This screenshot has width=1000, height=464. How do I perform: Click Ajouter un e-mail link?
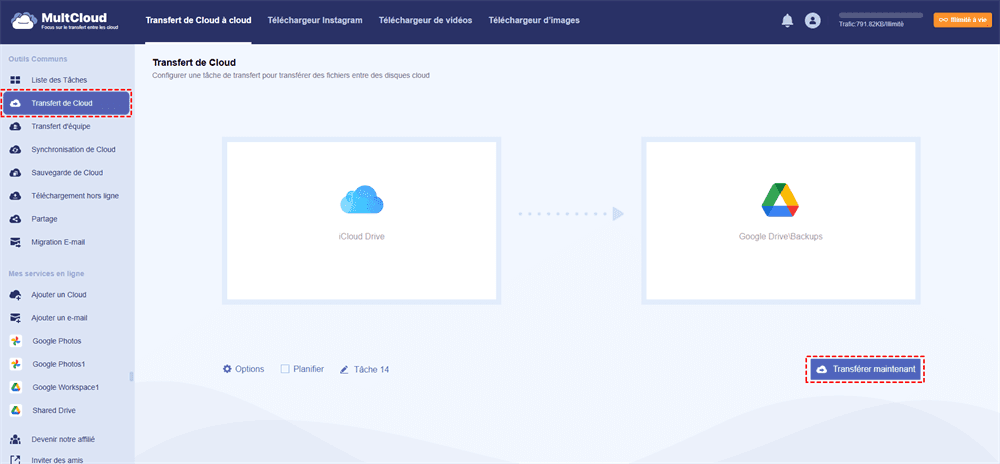tap(59, 318)
